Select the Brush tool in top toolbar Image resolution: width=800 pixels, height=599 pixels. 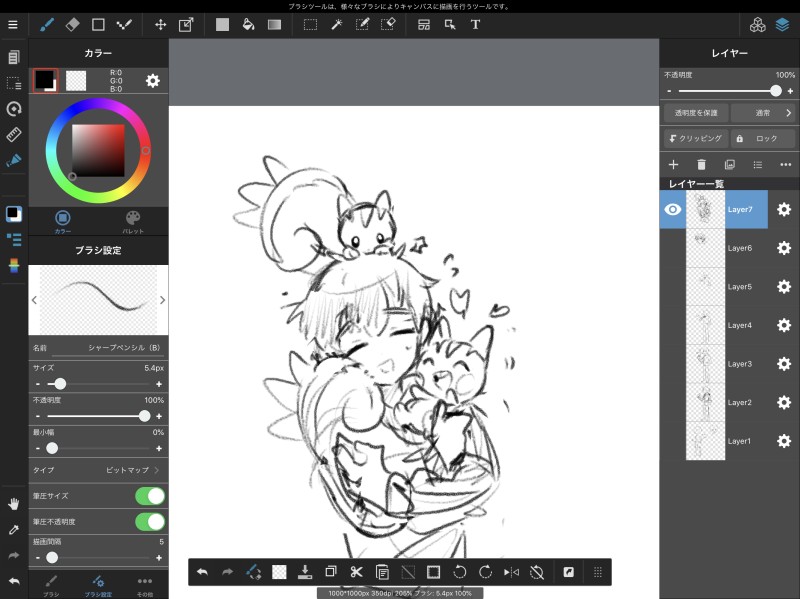point(47,24)
